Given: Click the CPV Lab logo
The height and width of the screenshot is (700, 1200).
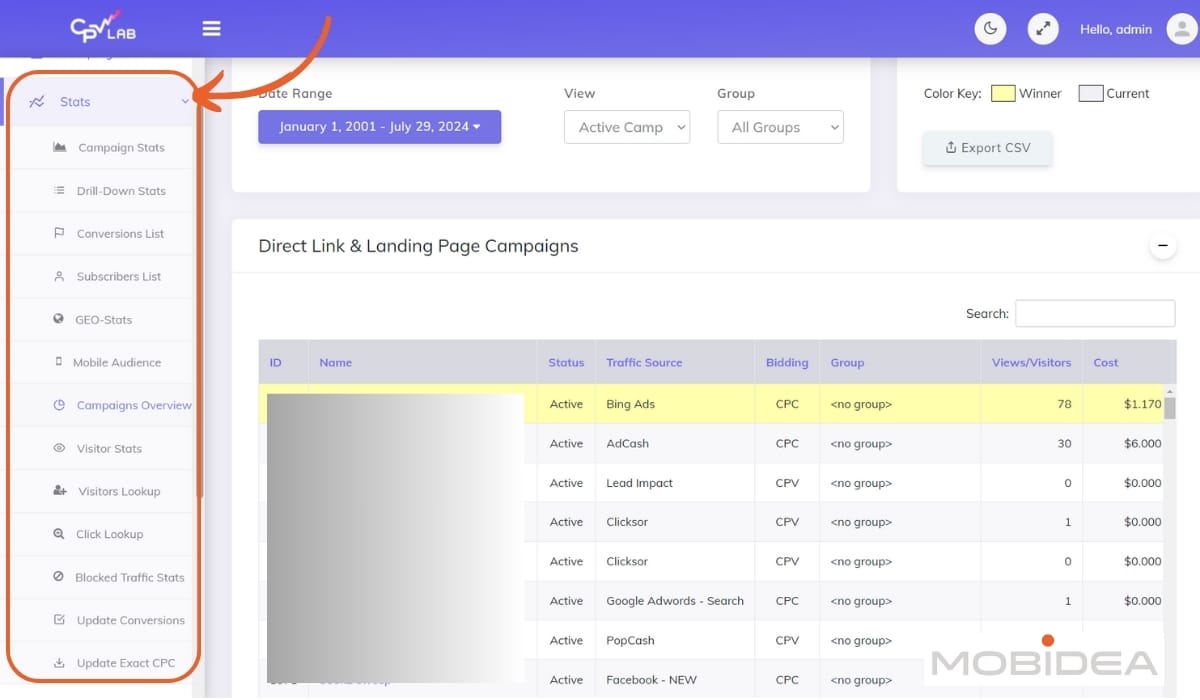Looking at the screenshot, I should tap(103, 27).
